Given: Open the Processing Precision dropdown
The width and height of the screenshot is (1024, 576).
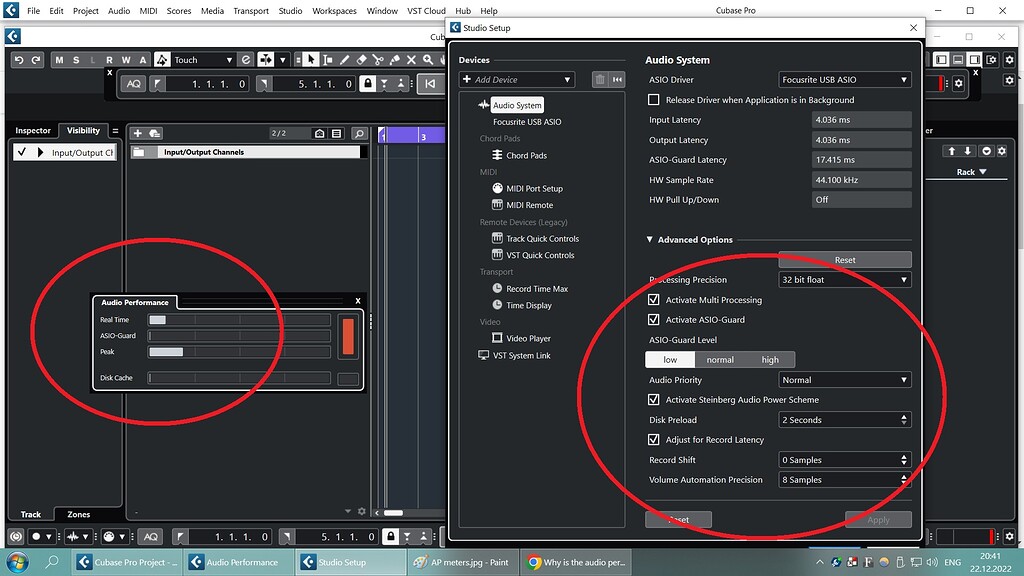Looking at the screenshot, I should tap(844, 279).
